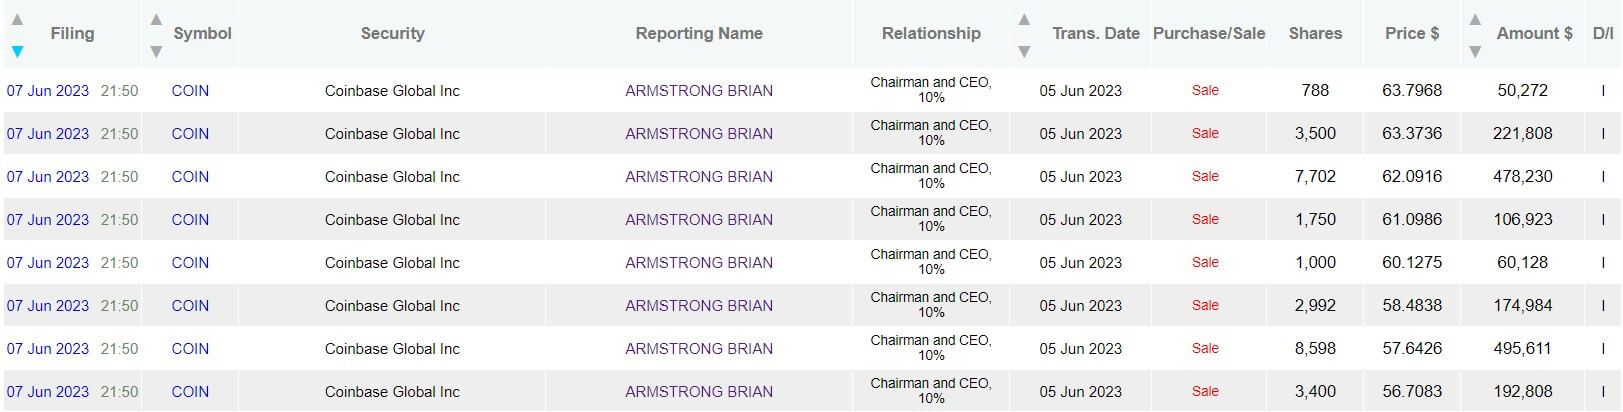Click the Reporting Name column header

coord(699,34)
